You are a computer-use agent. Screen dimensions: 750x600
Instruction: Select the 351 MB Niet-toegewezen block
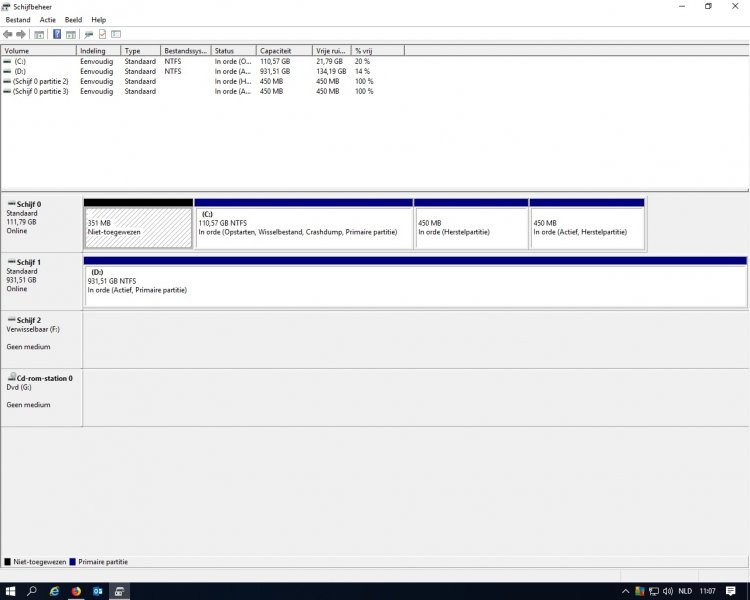[138, 227]
